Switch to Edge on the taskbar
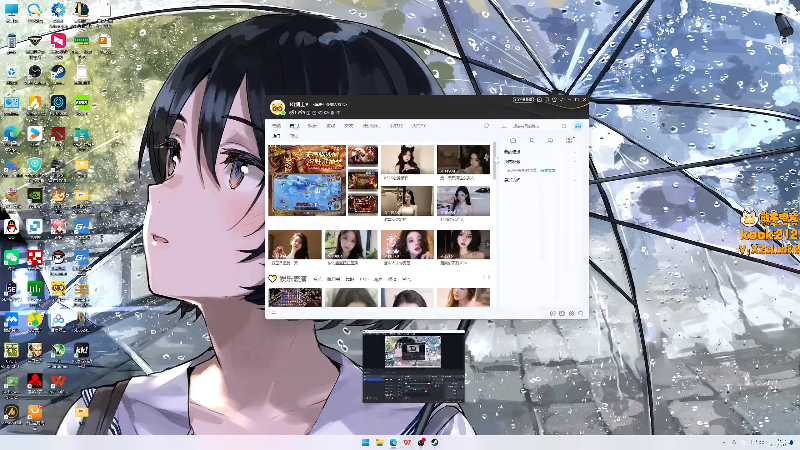Screen dimensions: 800x450 click(x=393, y=442)
